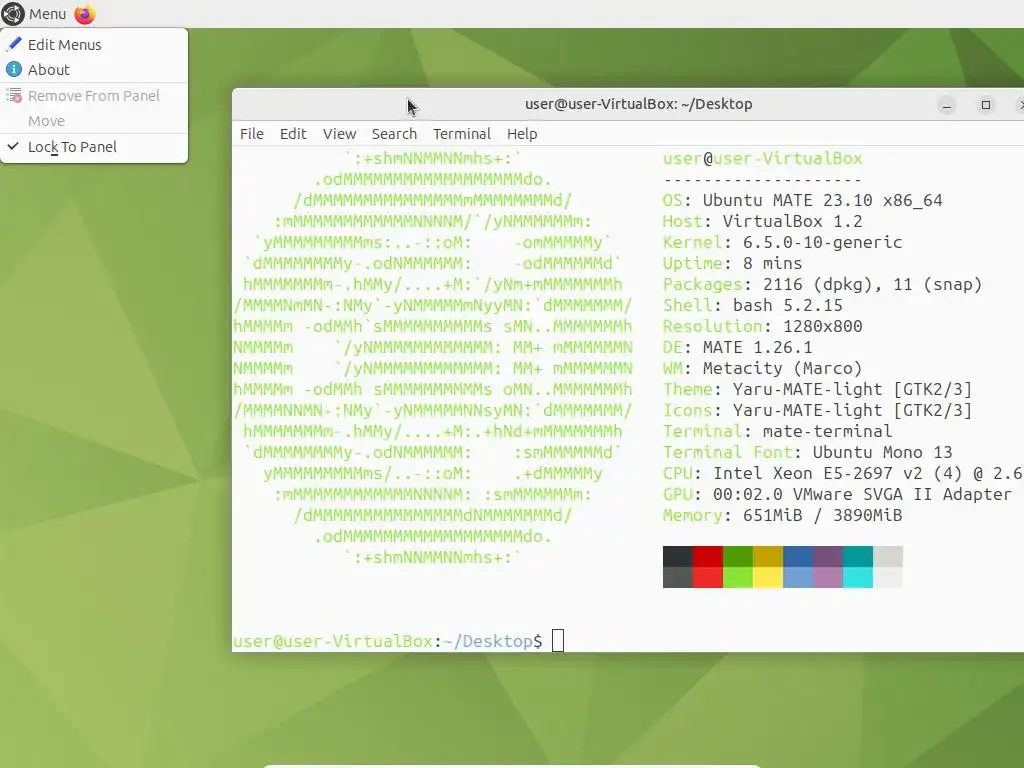This screenshot has width=1024, height=768.
Task: Click the purple color block
Action: click(x=828, y=556)
